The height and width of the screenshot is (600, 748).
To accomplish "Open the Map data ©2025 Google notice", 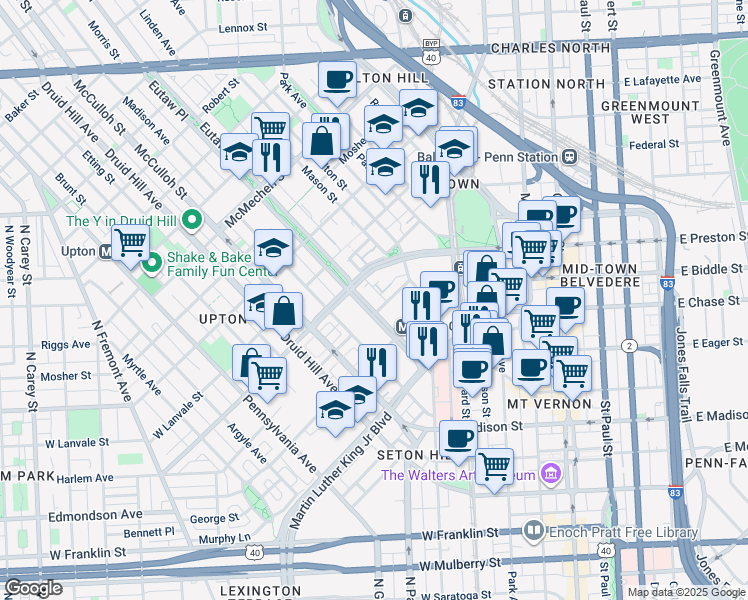I will tap(686, 592).
